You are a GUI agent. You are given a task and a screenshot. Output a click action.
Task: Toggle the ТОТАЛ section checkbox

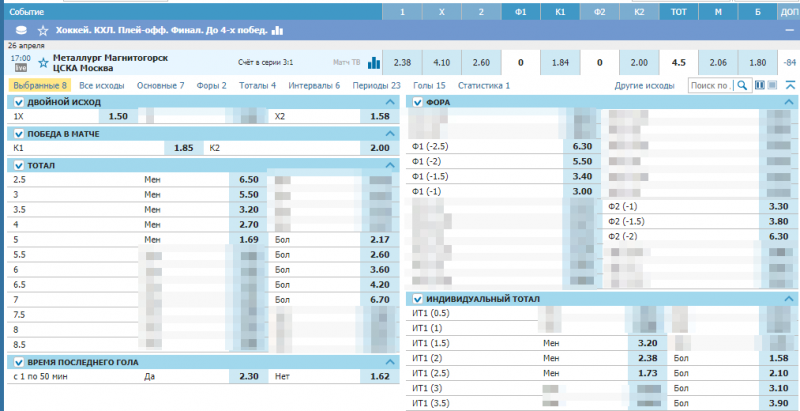(15, 164)
